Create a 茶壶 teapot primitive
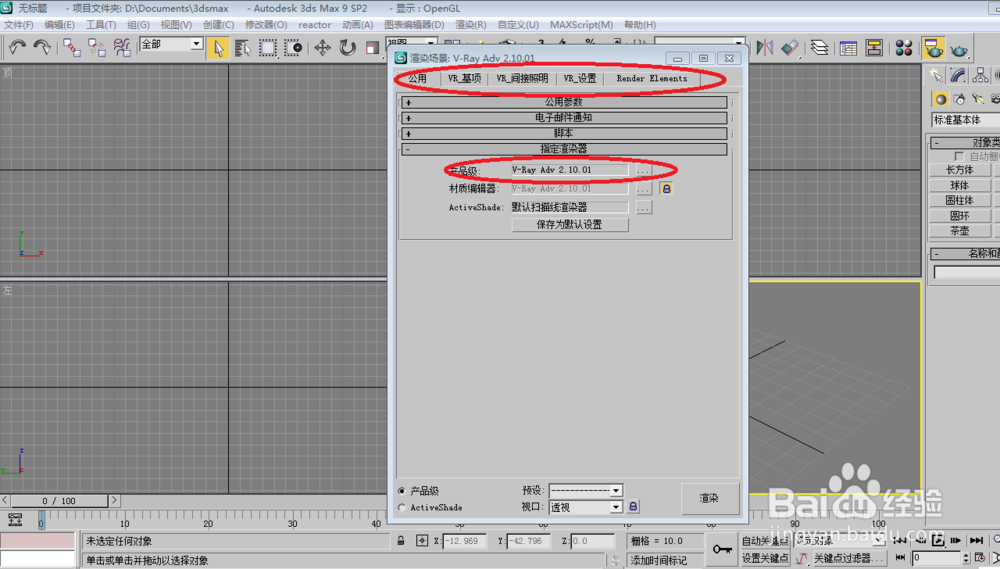 tap(960, 231)
